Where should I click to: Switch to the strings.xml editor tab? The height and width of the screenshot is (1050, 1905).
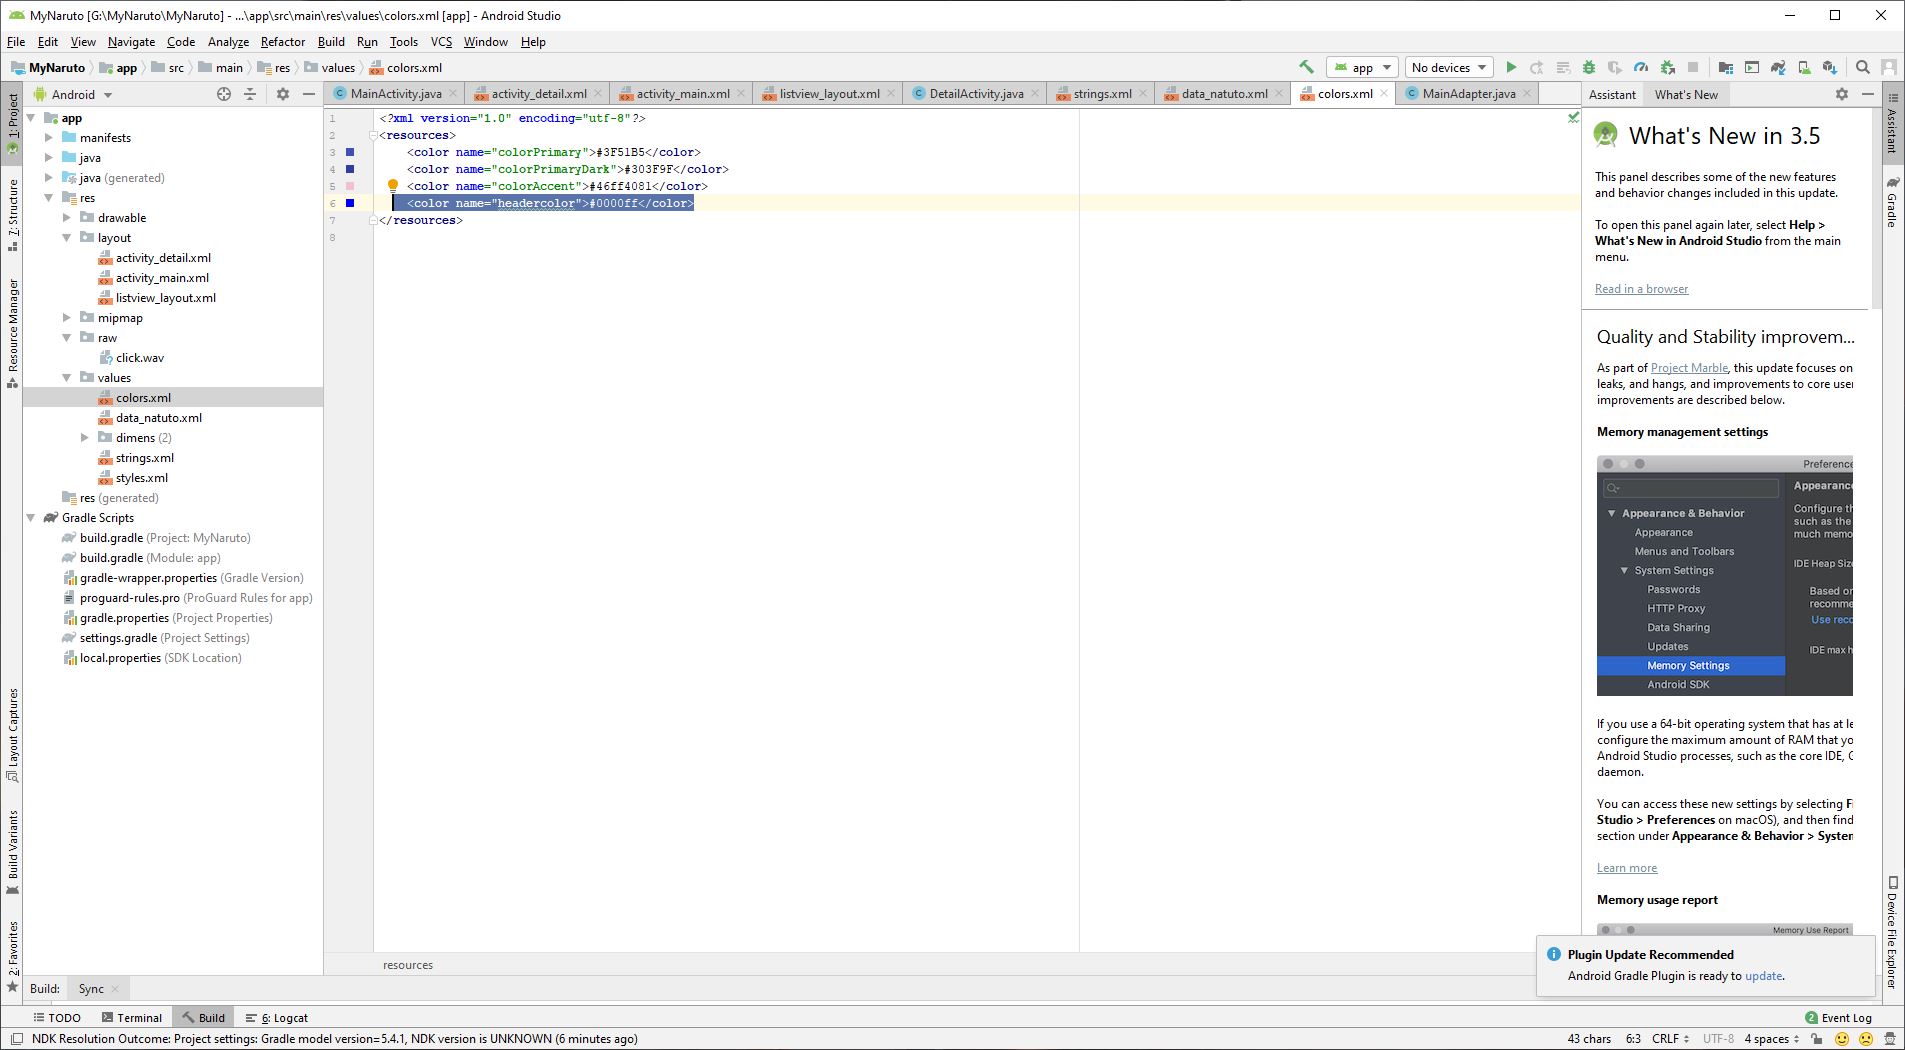coord(1102,94)
